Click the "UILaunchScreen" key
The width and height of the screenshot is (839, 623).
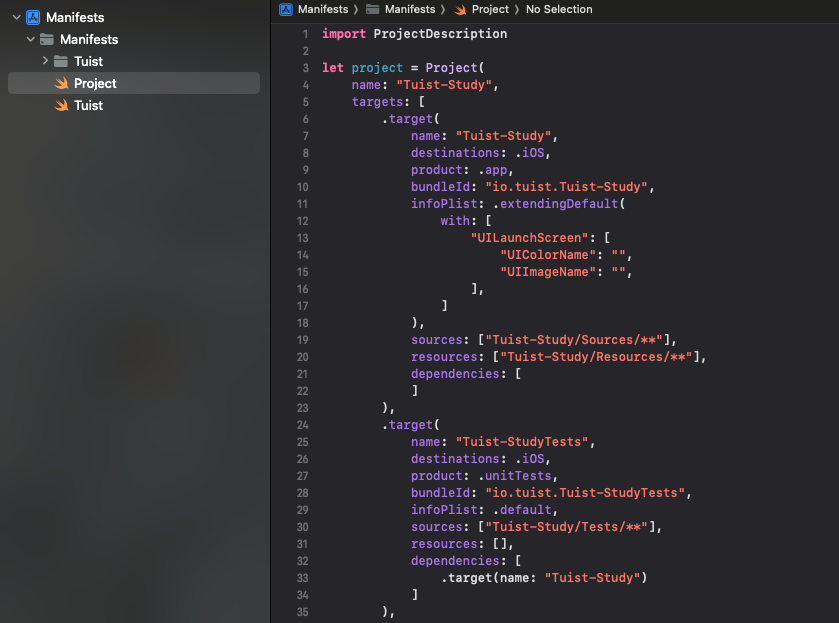point(529,238)
